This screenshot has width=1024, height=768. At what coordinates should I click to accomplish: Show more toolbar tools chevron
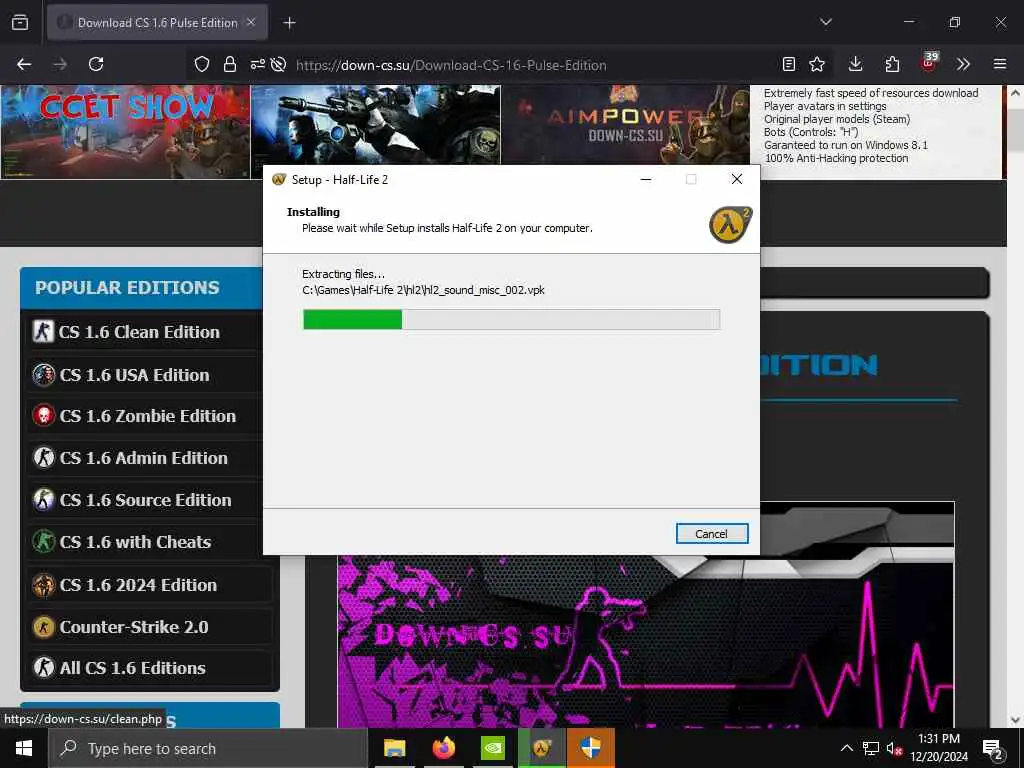(x=963, y=64)
